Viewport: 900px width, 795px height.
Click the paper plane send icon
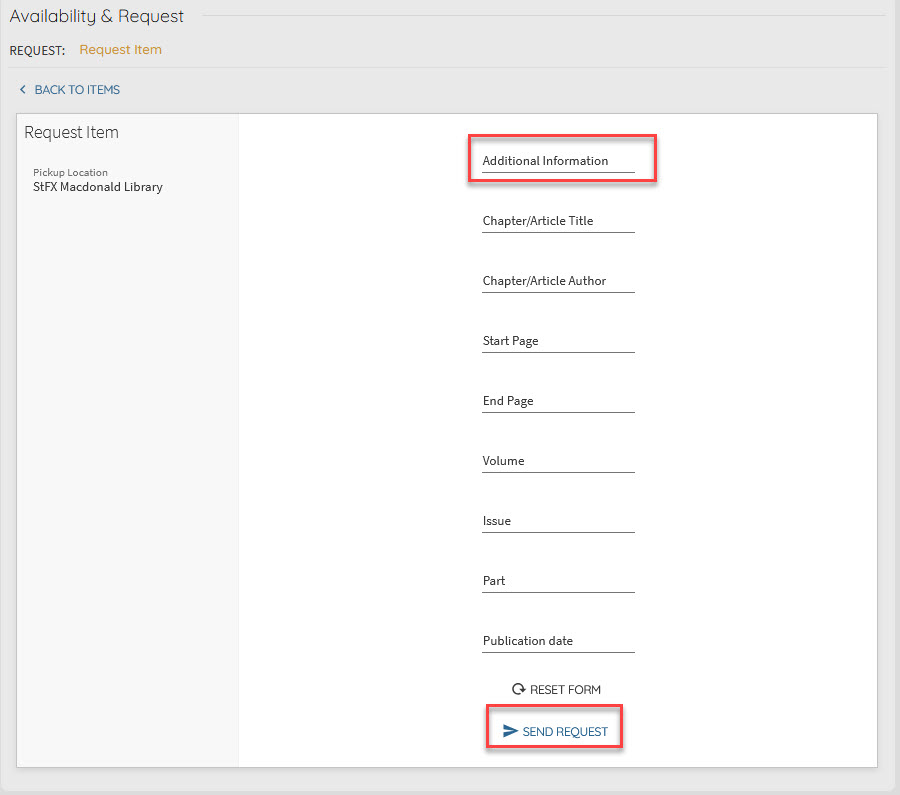click(510, 731)
